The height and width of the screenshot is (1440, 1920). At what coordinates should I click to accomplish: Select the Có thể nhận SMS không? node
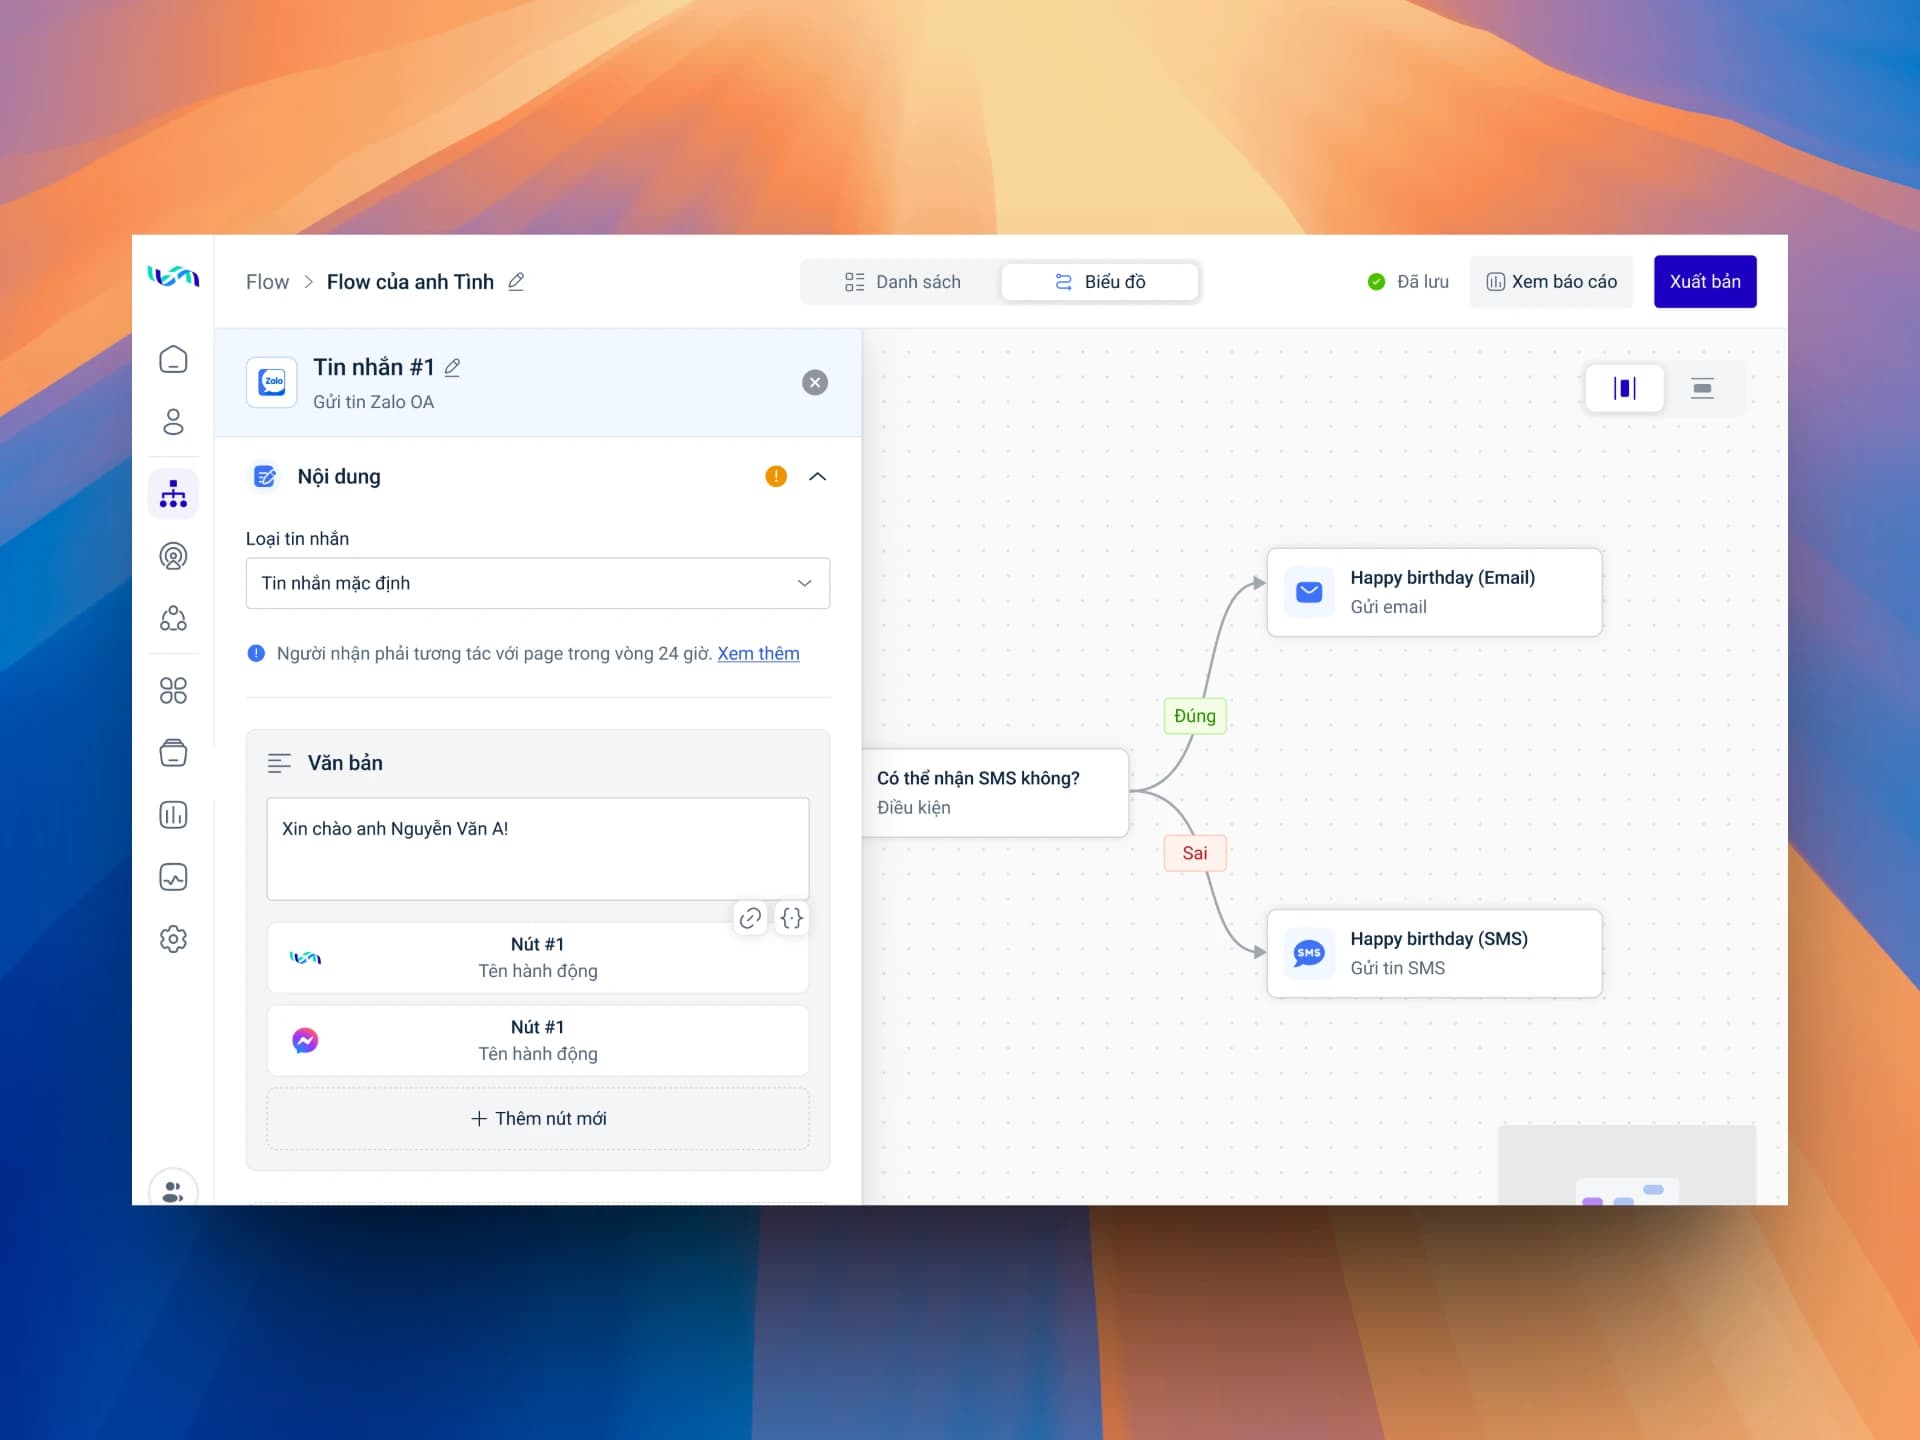[995, 793]
